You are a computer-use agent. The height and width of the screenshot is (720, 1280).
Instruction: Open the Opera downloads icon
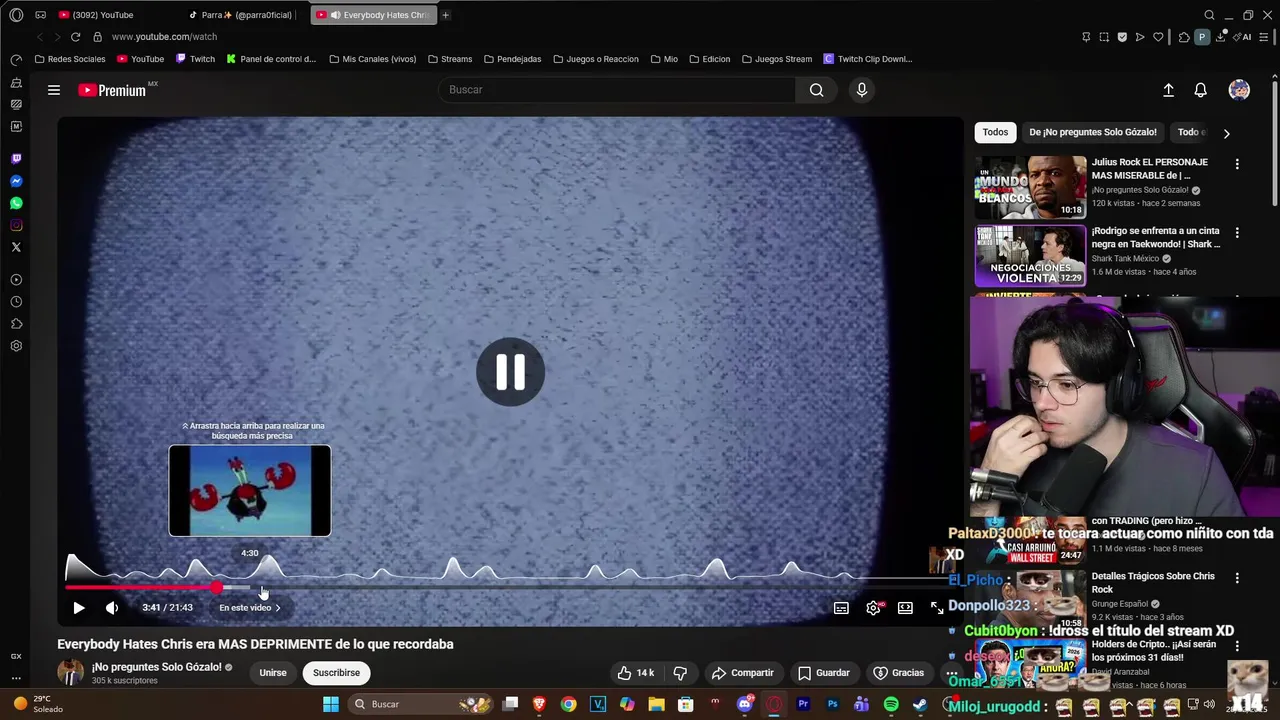(x=1222, y=37)
